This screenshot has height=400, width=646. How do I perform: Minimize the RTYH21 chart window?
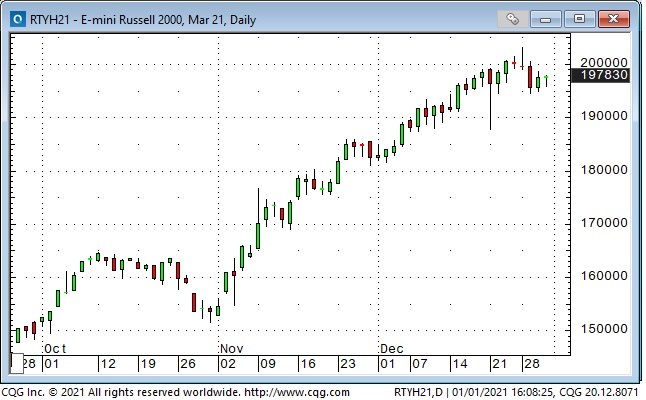[x=545, y=19]
